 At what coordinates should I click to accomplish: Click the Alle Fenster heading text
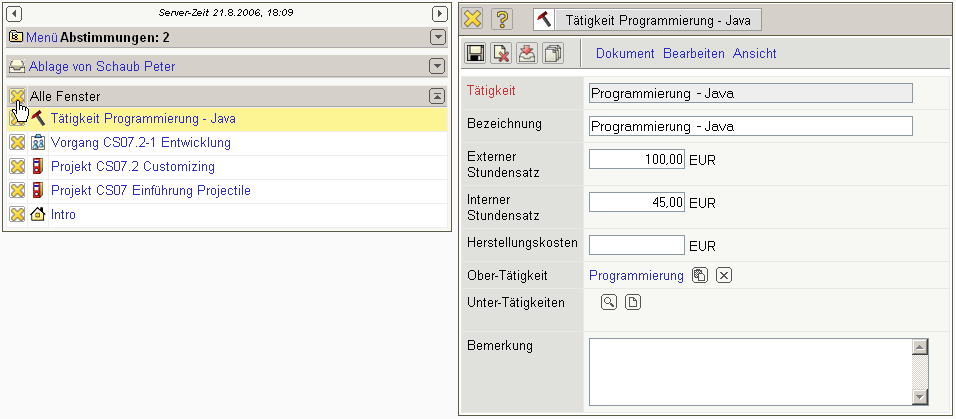point(65,96)
